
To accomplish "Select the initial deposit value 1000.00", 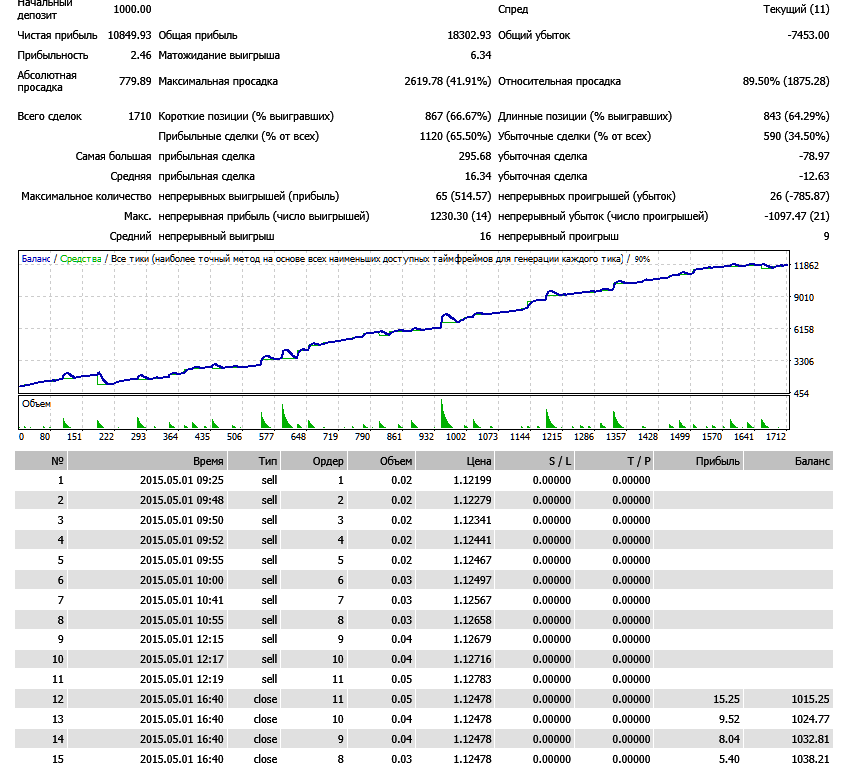I will [x=132, y=9].
